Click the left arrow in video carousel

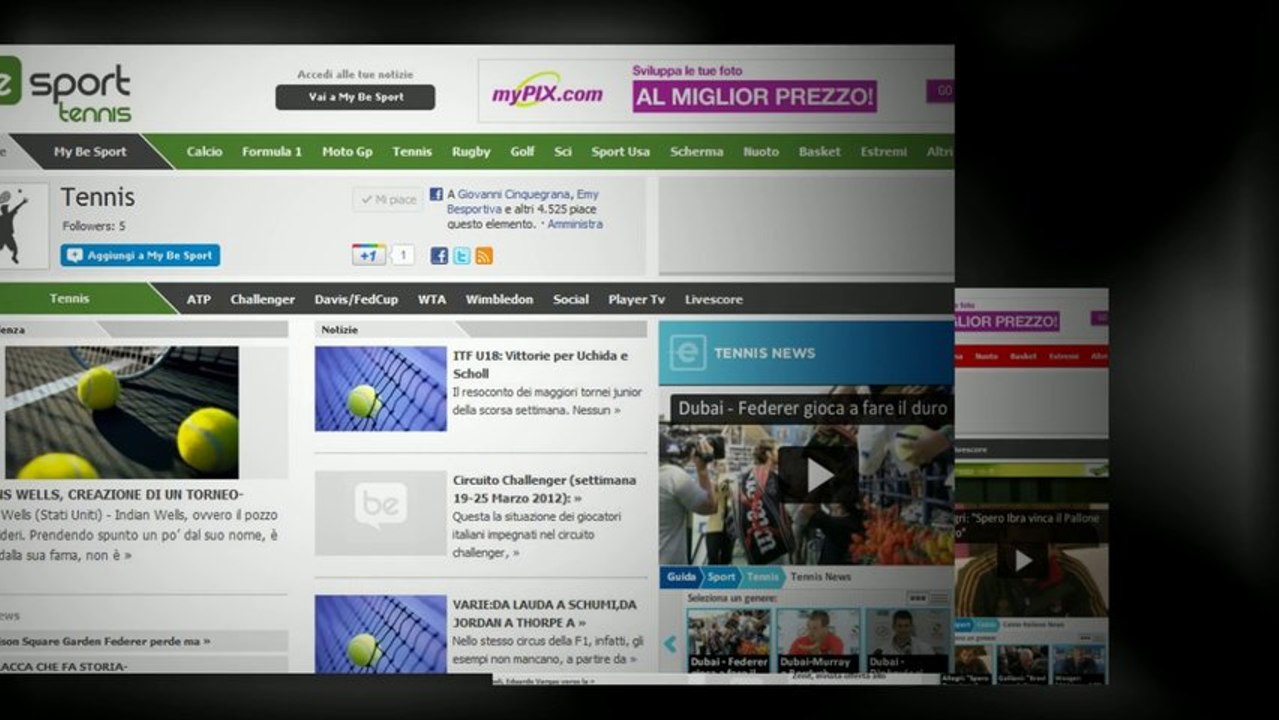pyautogui.click(x=670, y=645)
